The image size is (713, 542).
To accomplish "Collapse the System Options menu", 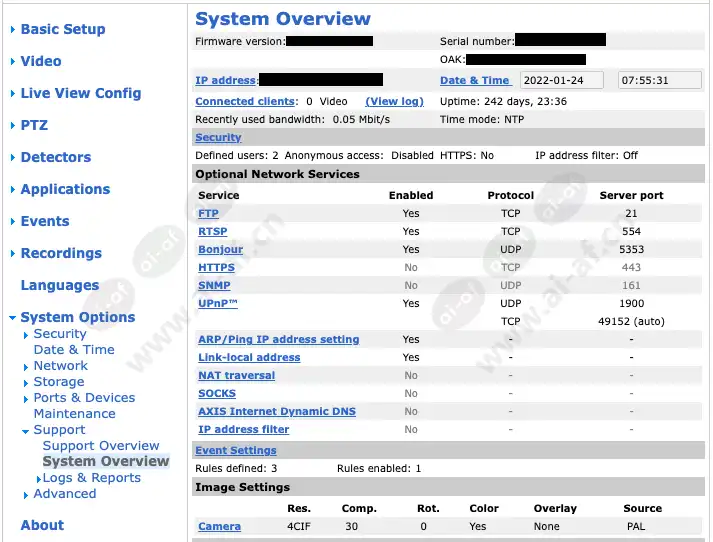I will point(77,317).
